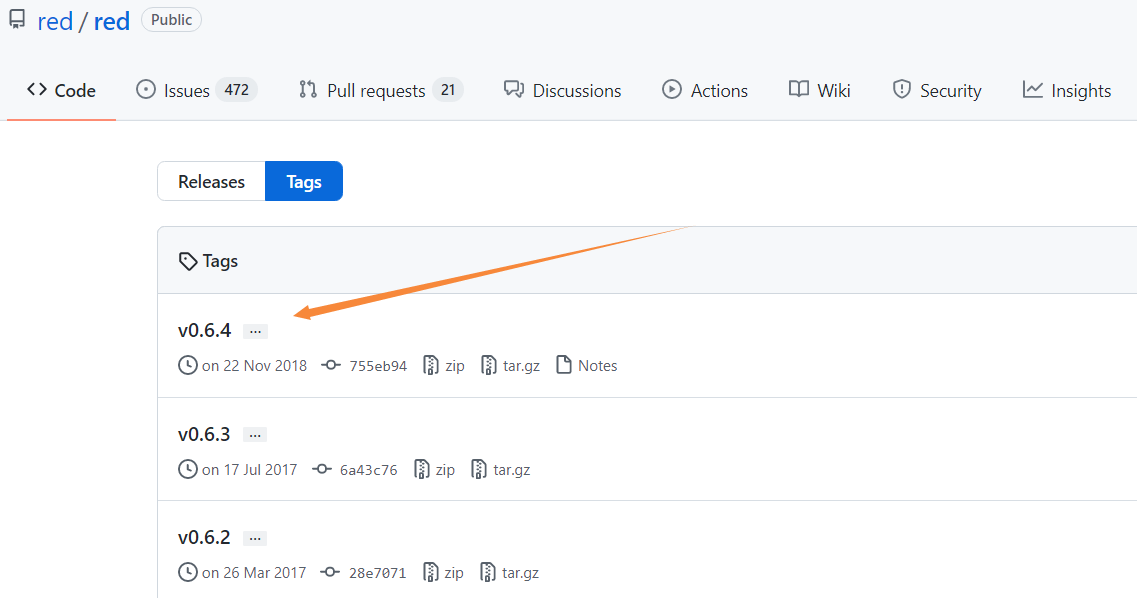The height and width of the screenshot is (598, 1137).
Task: Expand the v0.6.4 tag details ellipsis
Action: click(x=255, y=331)
